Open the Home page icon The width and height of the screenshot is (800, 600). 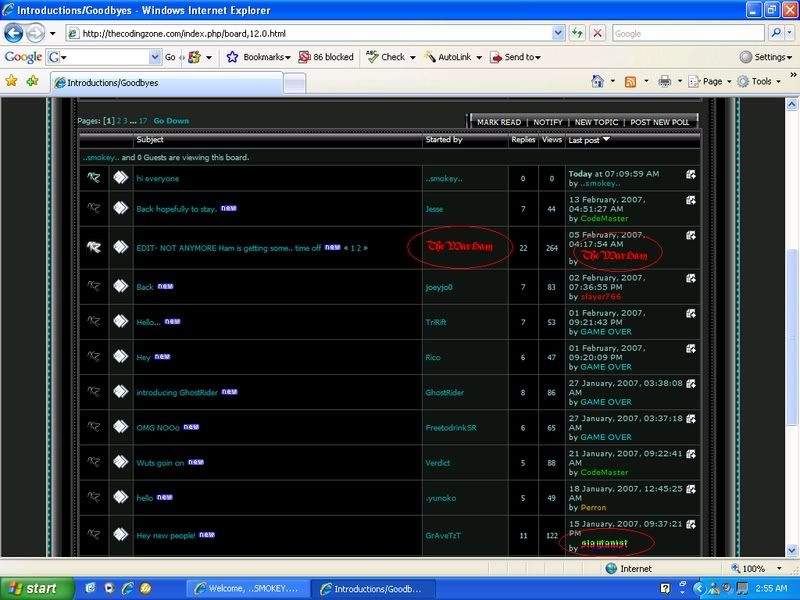598,81
